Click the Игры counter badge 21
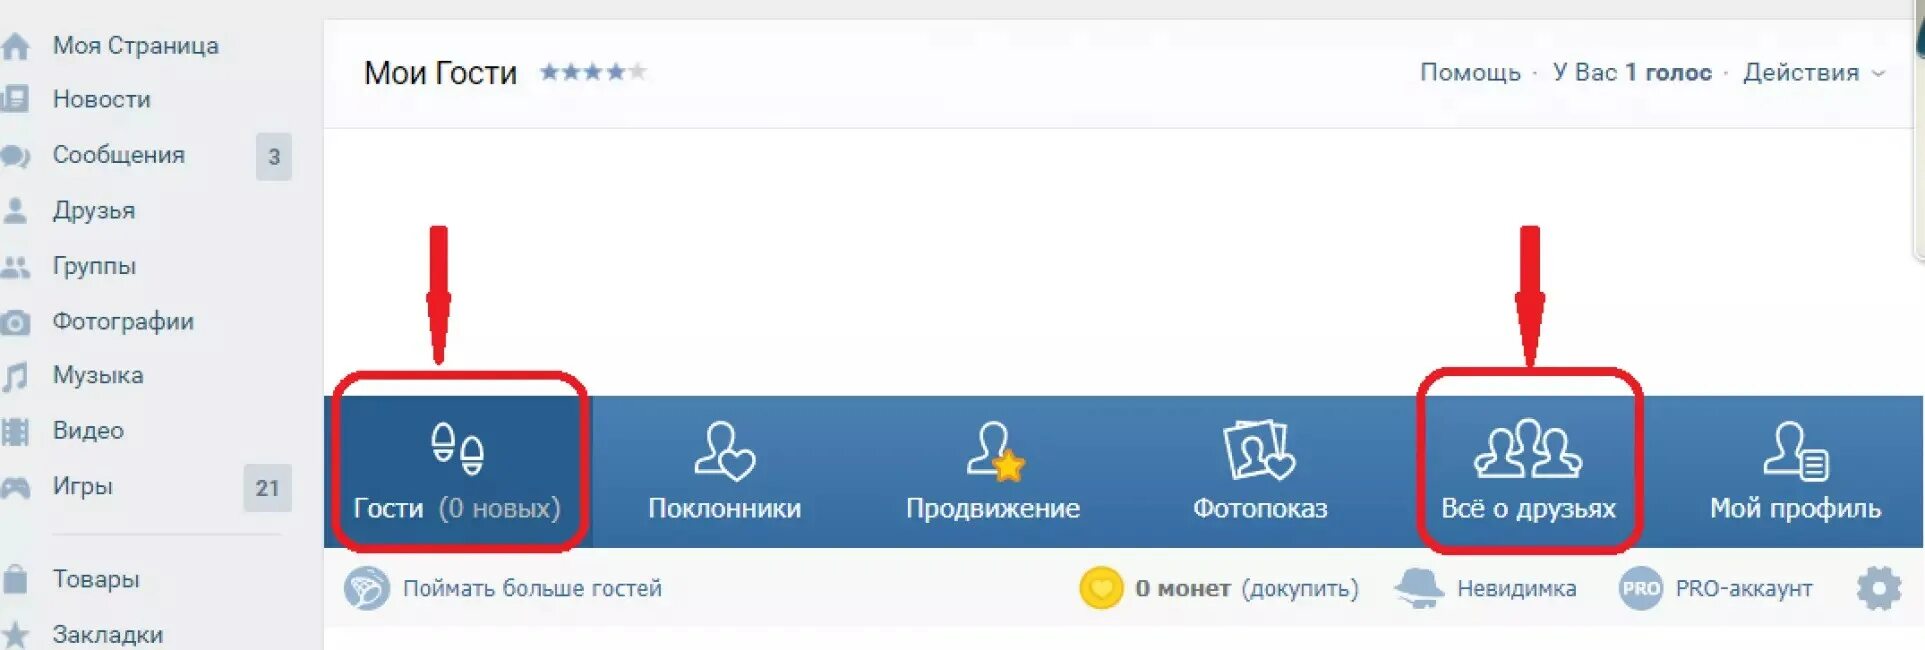Screen dimensions: 1925x650 (x=268, y=488)
